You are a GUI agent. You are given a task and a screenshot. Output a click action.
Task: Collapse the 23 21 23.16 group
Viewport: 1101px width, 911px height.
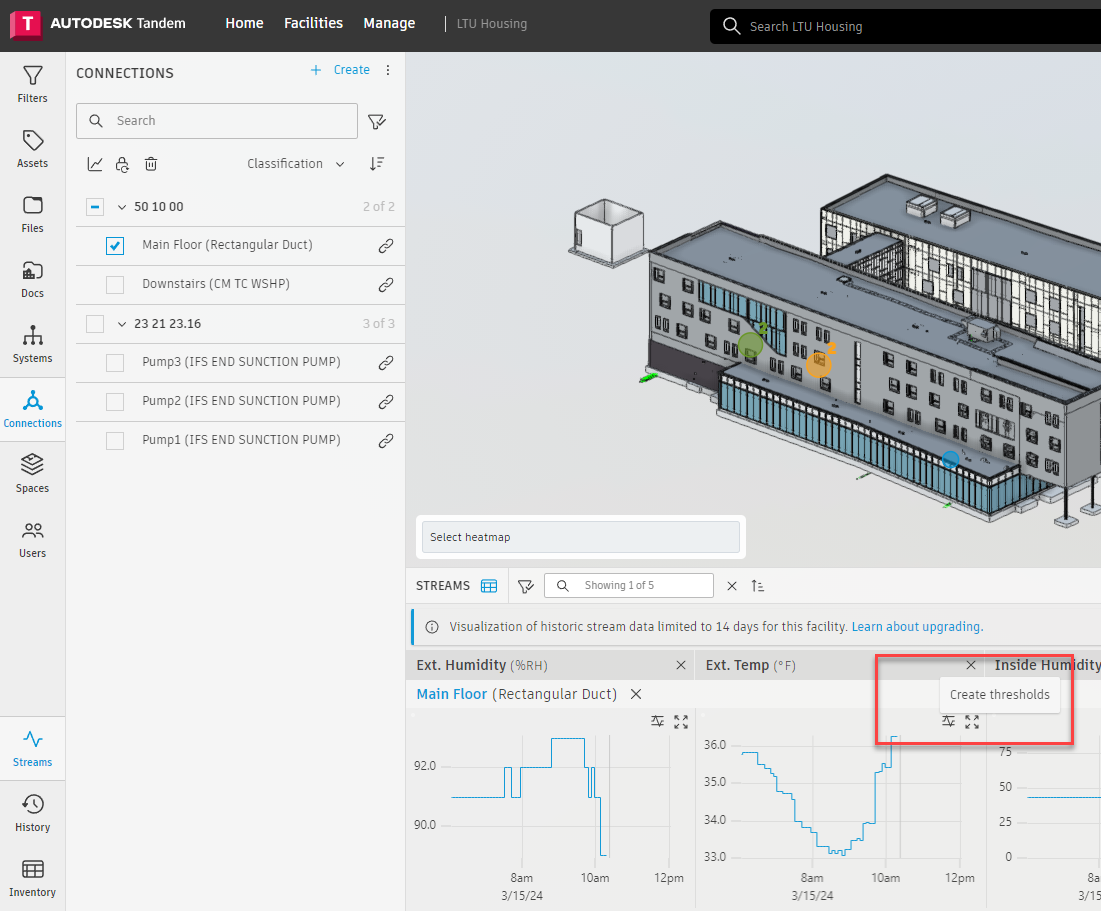[x=122, y=324]
